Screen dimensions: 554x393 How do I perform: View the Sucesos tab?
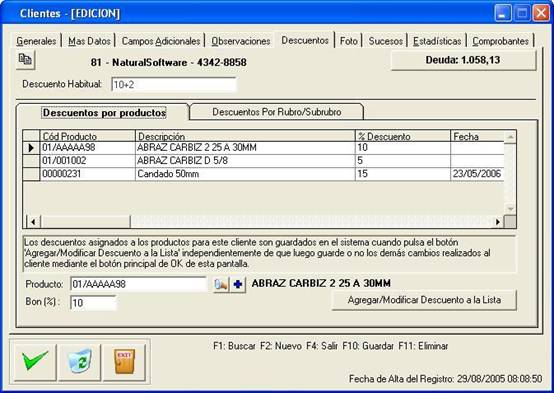[x=385, y=41]
